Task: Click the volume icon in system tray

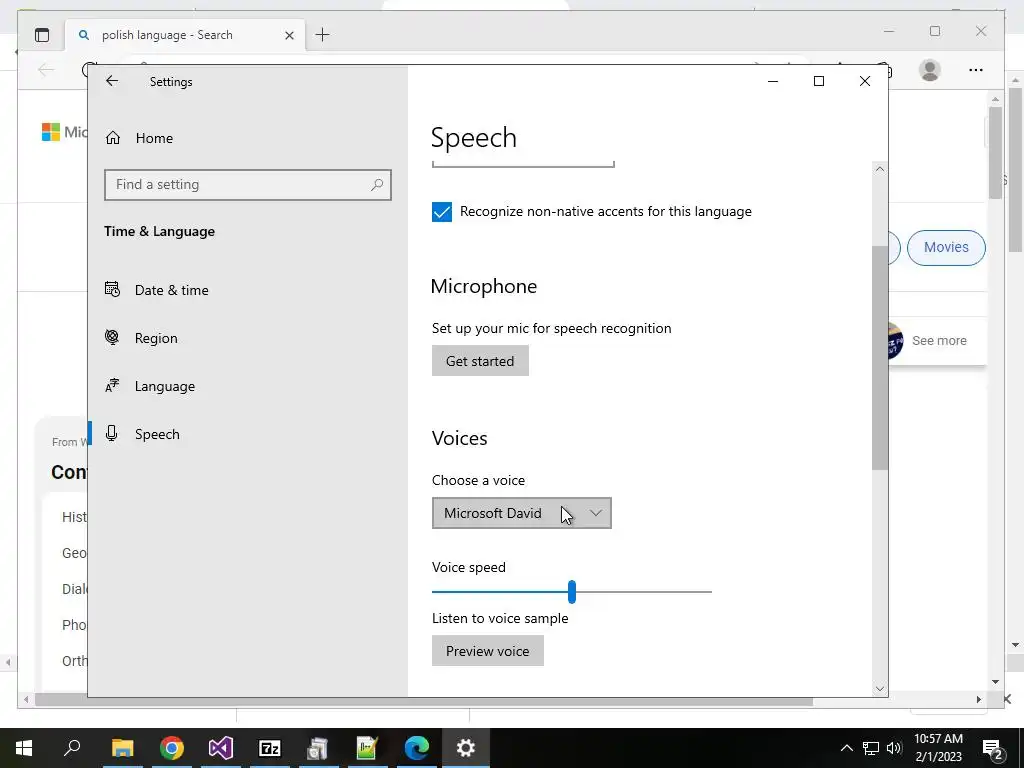Action: point(894,748)
